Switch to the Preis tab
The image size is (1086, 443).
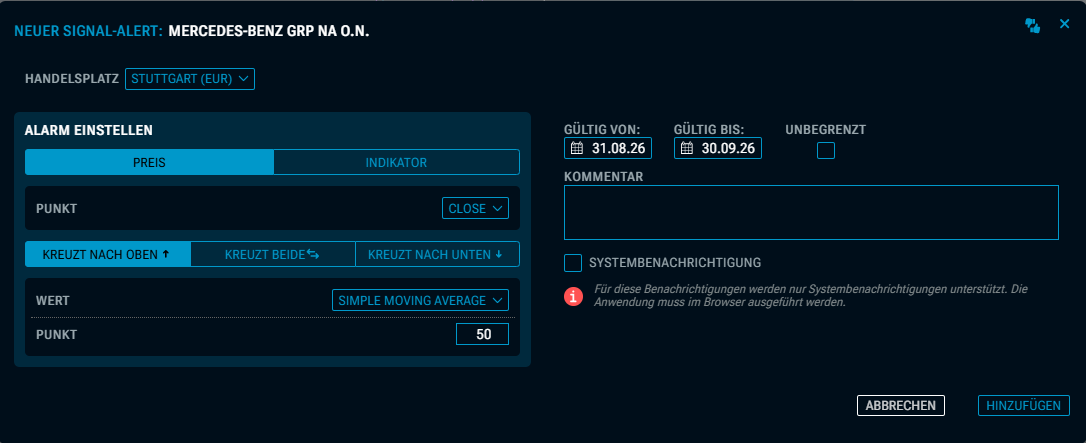coord(150,163)
